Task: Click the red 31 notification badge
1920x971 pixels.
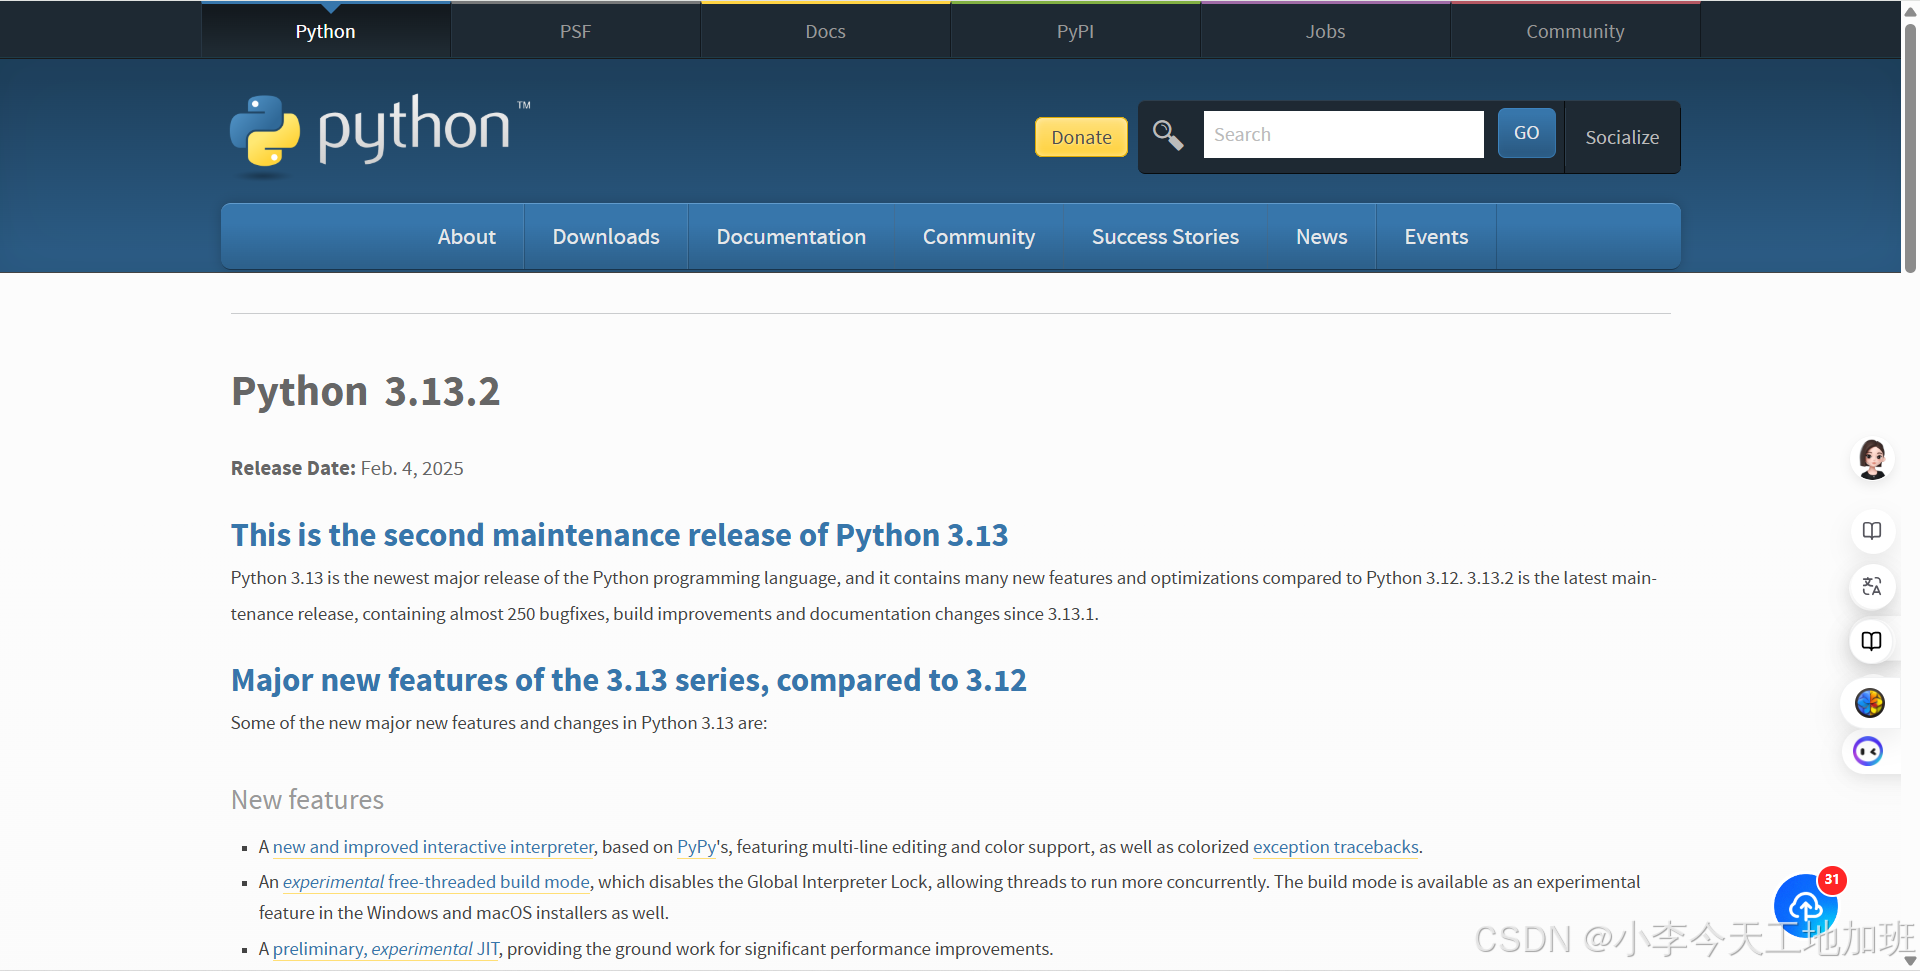Action: 1832,879
